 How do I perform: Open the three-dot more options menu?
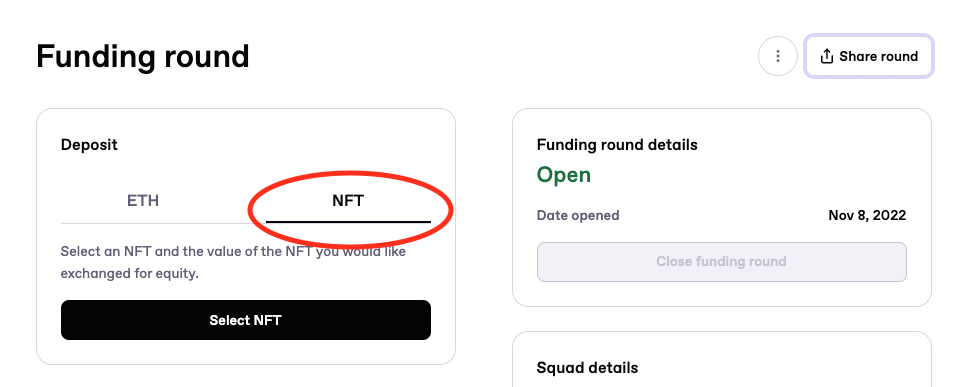click(778, 56)
